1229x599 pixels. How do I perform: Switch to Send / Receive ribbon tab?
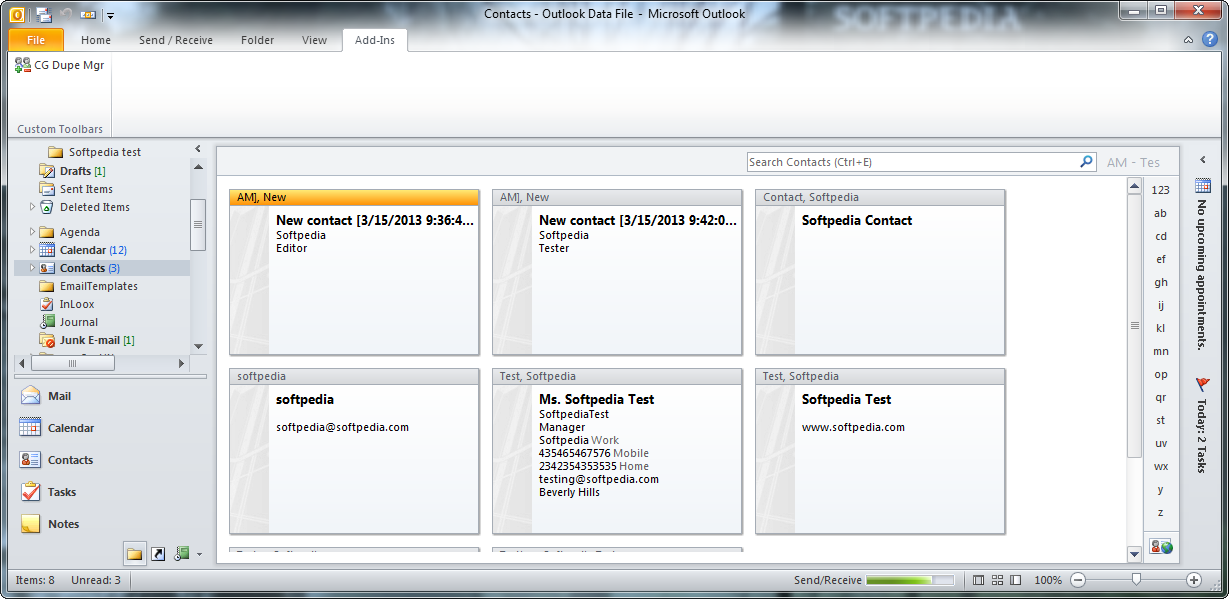tap(176, 40)
